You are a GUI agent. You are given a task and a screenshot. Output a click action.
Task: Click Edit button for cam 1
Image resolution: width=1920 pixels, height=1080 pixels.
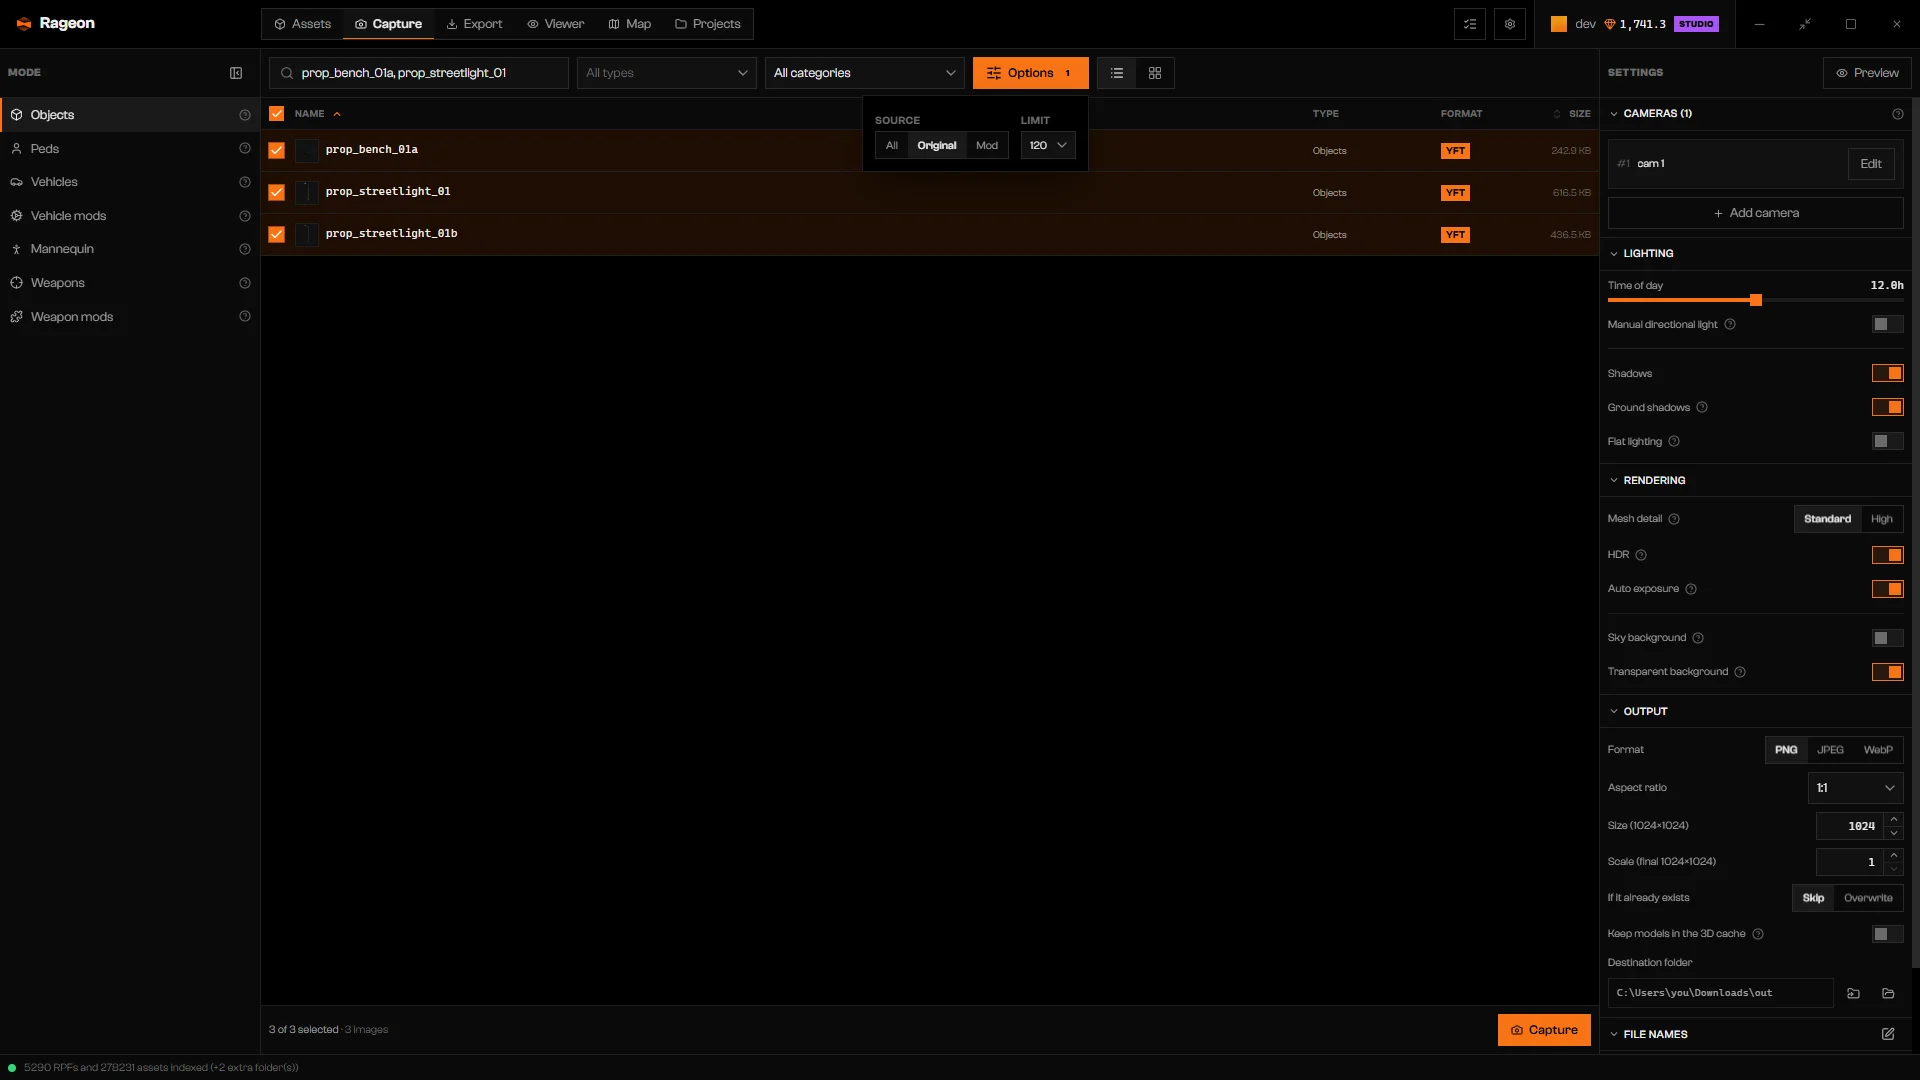1871,164
